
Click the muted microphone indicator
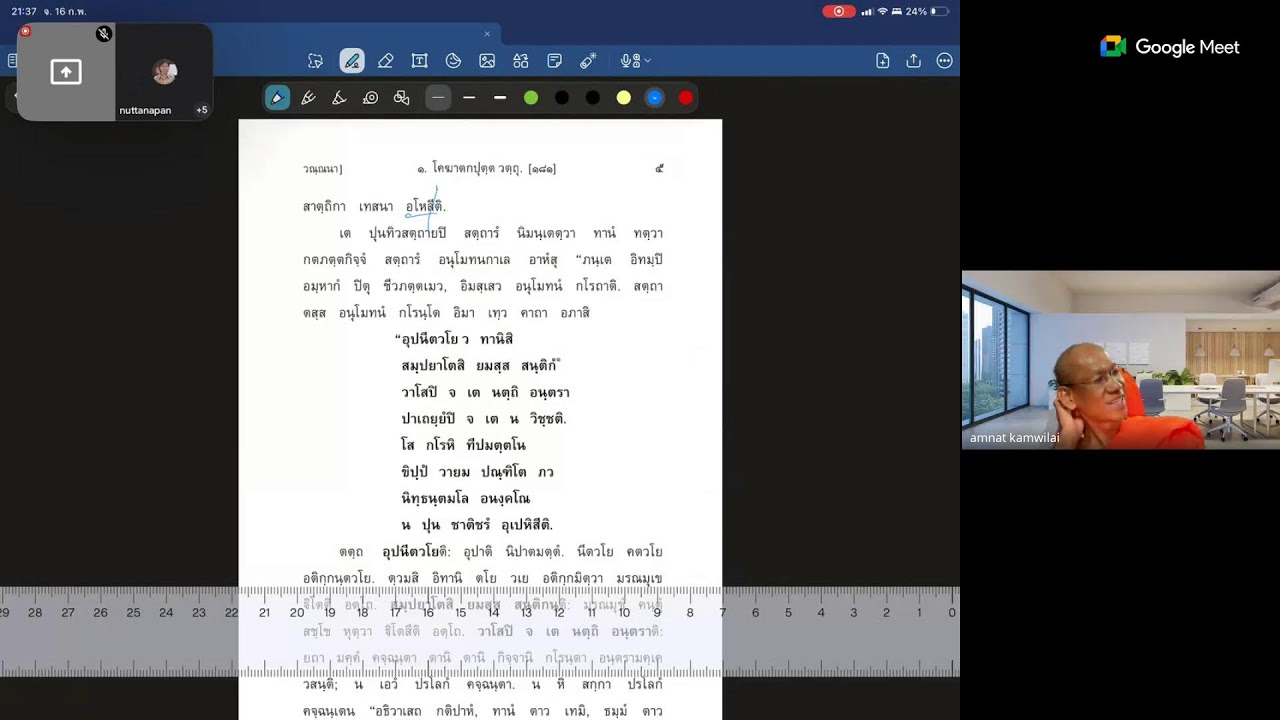[x=103, y=34]
